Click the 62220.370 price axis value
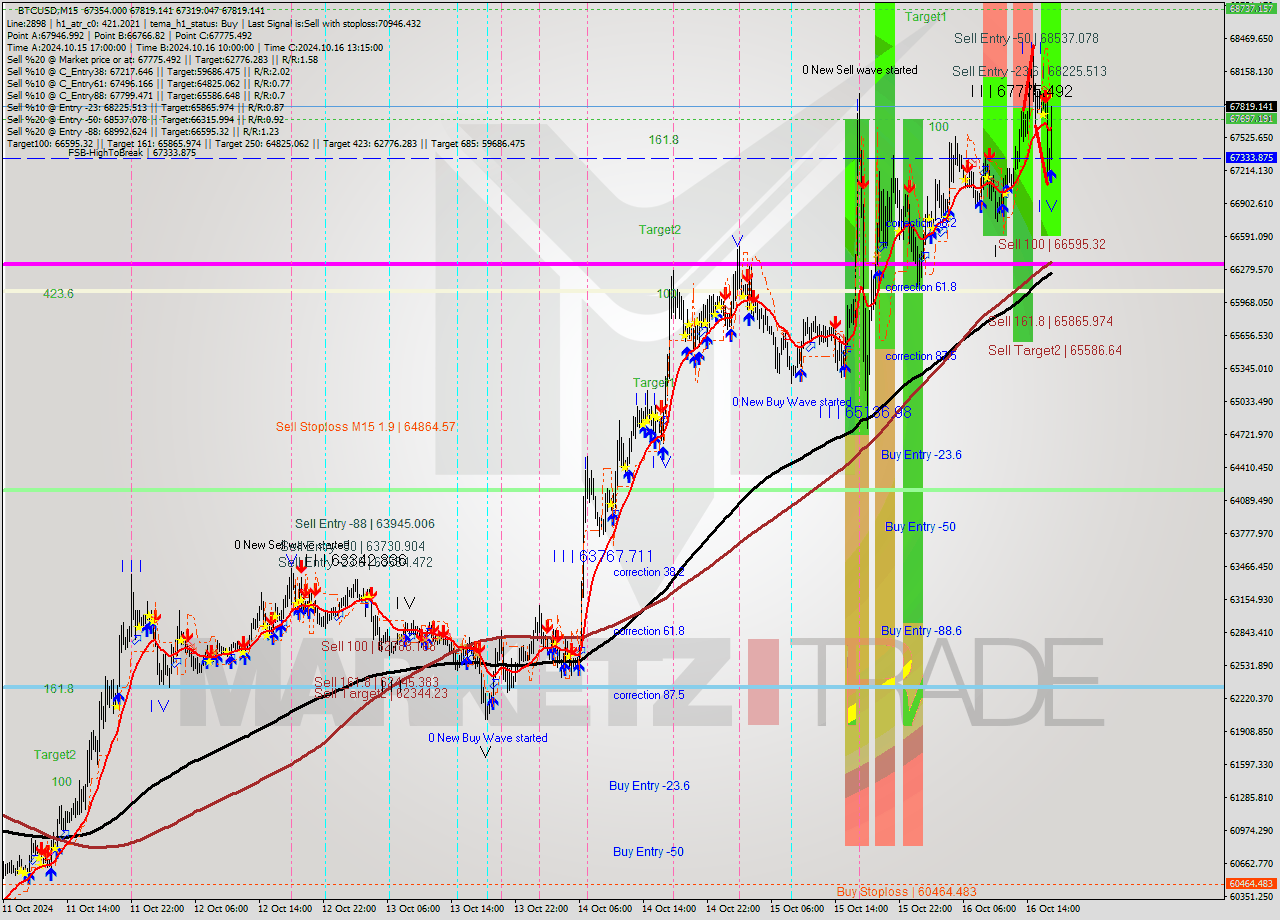The image size is (1280, 920). tap(1251, 698)
